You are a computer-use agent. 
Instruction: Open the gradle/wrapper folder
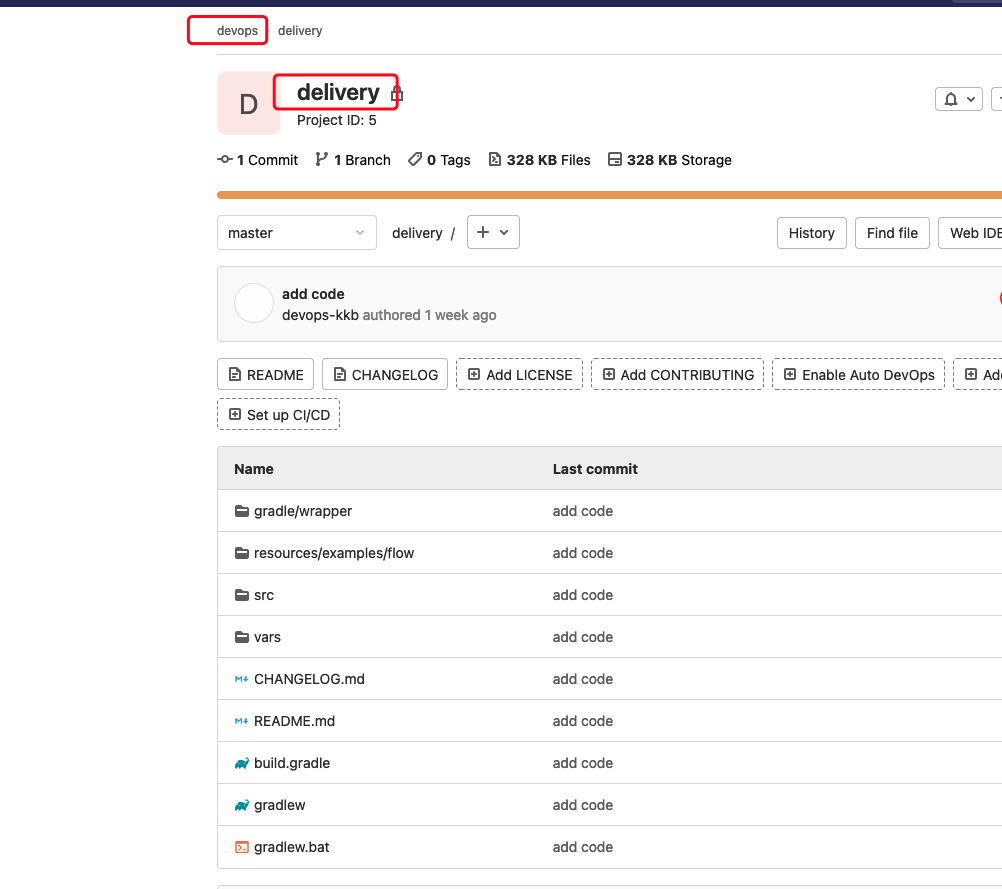303,511
